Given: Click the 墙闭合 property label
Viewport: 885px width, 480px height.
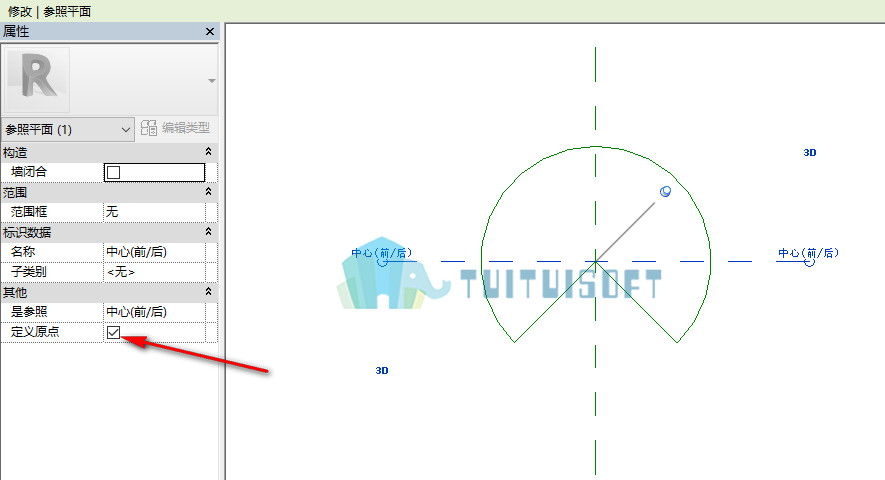Looking at the screenshot, I should (x=29, y=172).
